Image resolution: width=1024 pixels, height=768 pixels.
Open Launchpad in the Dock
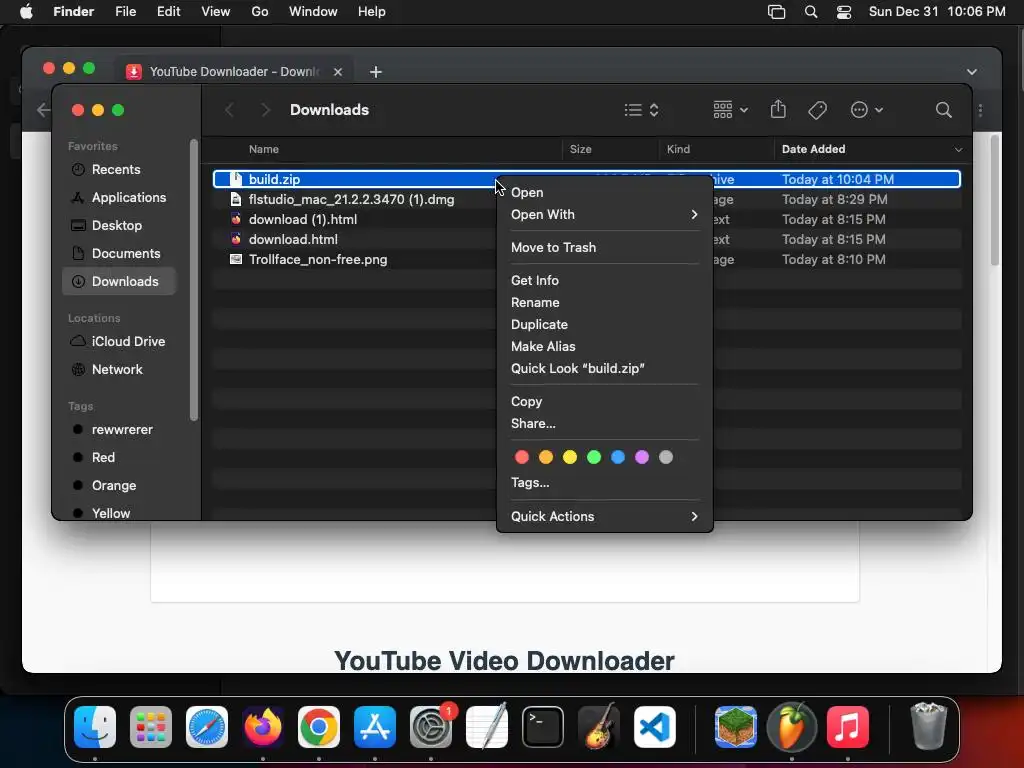coord(151,727)
